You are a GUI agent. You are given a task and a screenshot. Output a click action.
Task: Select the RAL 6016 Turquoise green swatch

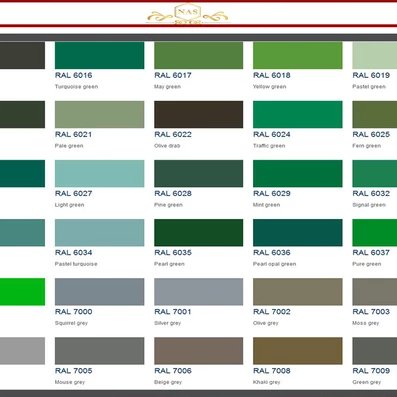[99, 55]
